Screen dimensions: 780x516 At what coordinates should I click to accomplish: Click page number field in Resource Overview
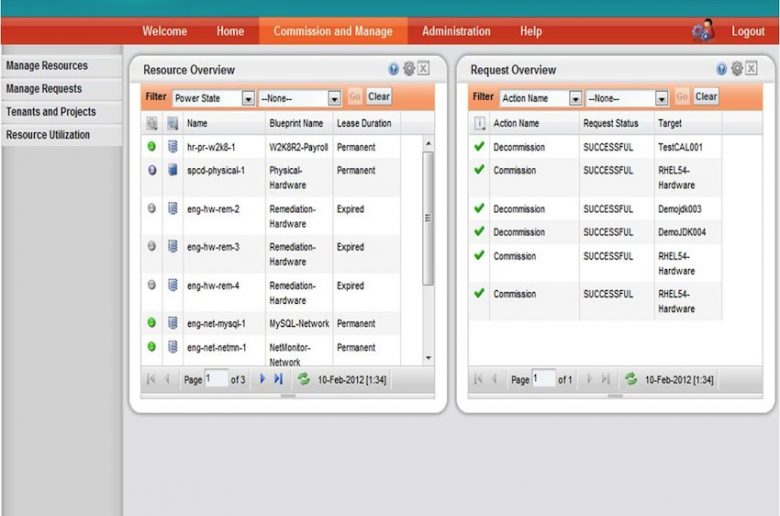(216, 379)
